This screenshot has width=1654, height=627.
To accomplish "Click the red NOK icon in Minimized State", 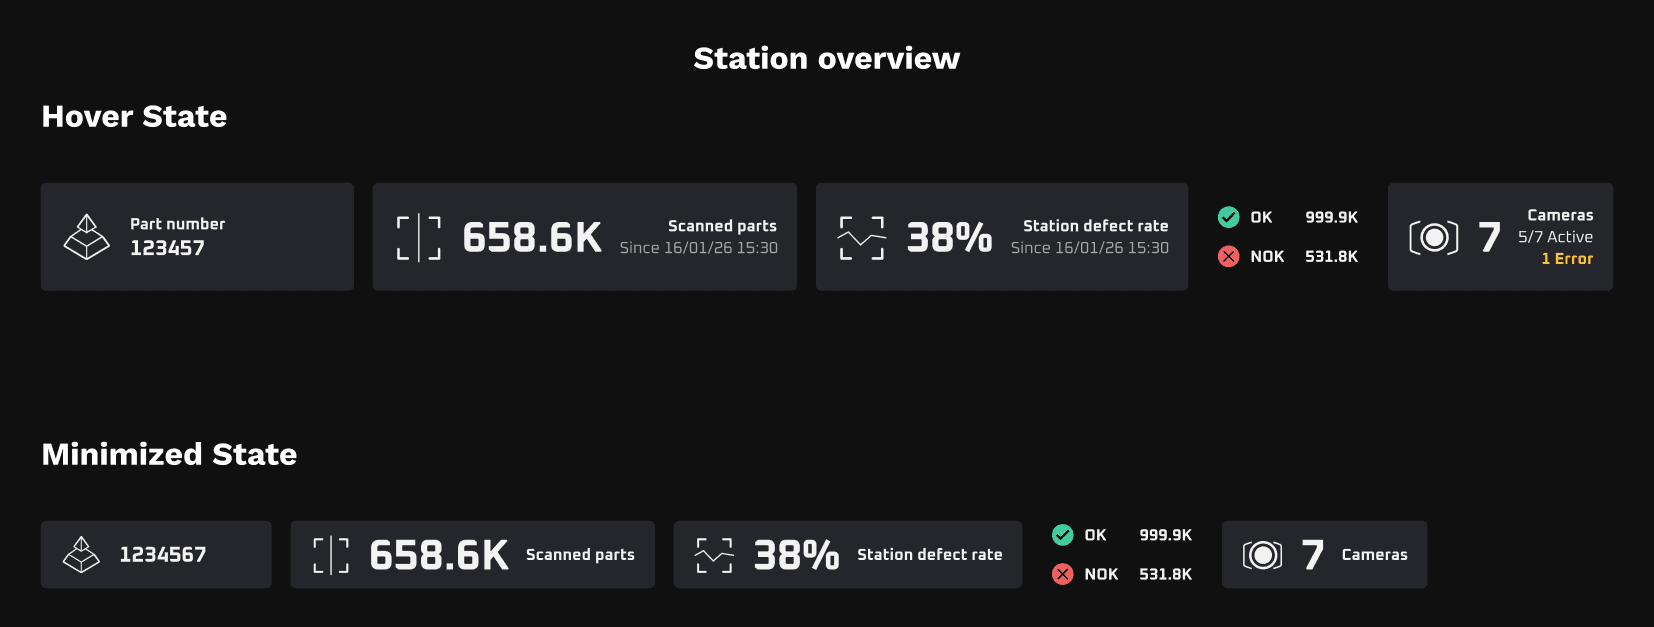I will point(1063,574).
